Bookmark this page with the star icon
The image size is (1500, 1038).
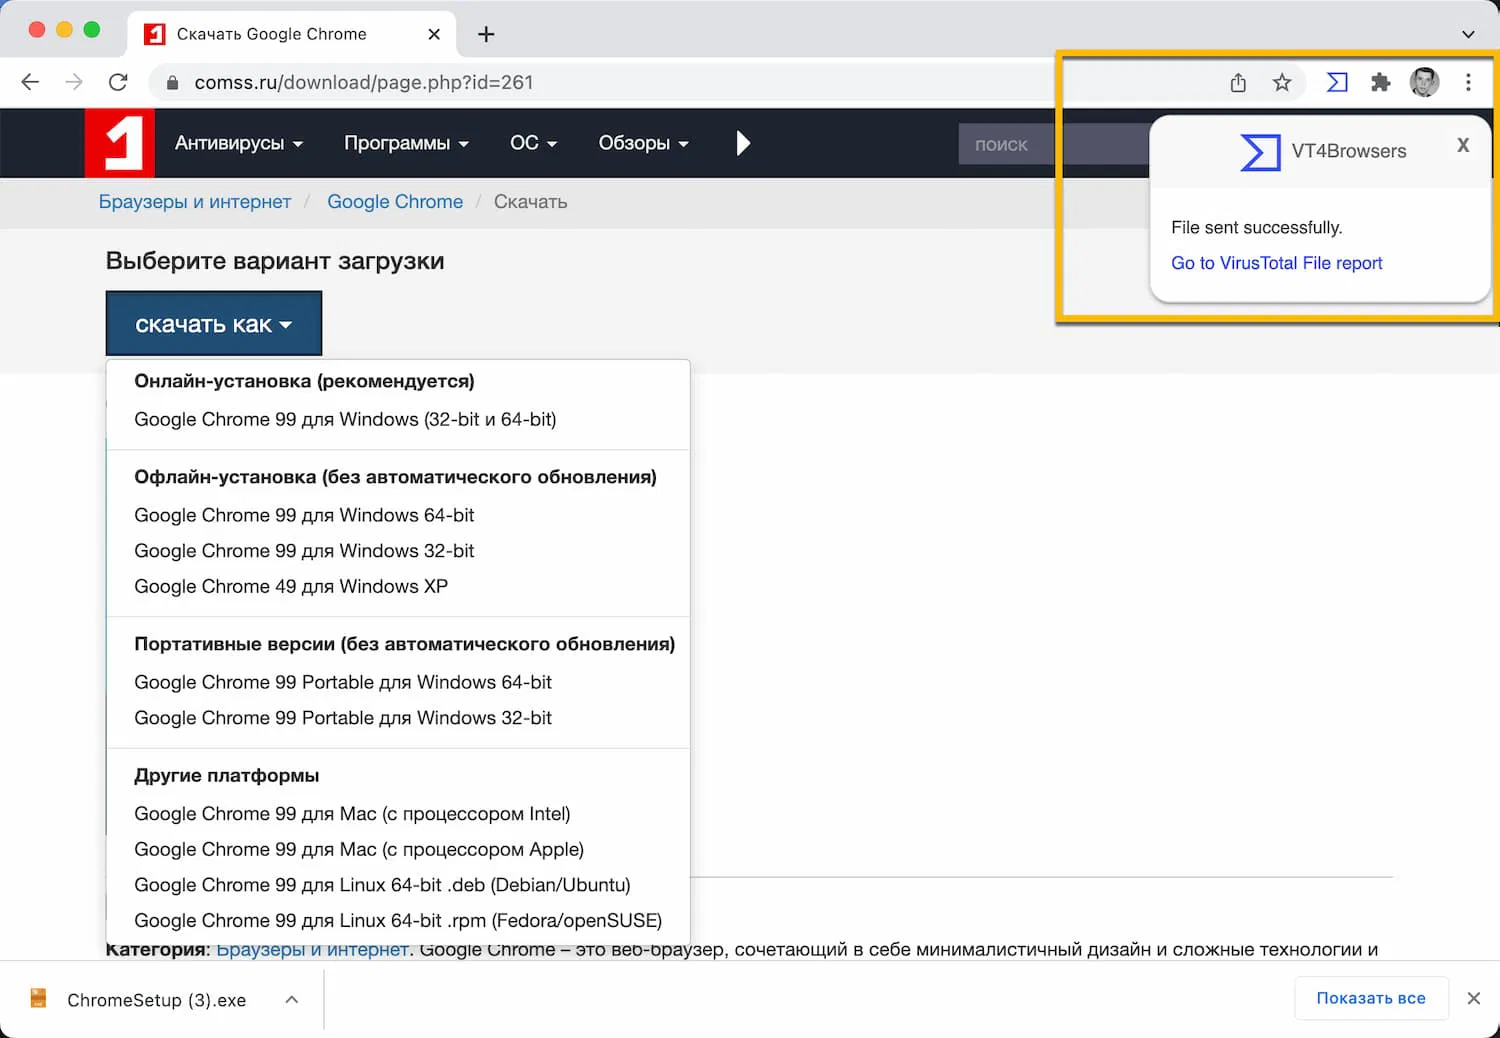1282,82
